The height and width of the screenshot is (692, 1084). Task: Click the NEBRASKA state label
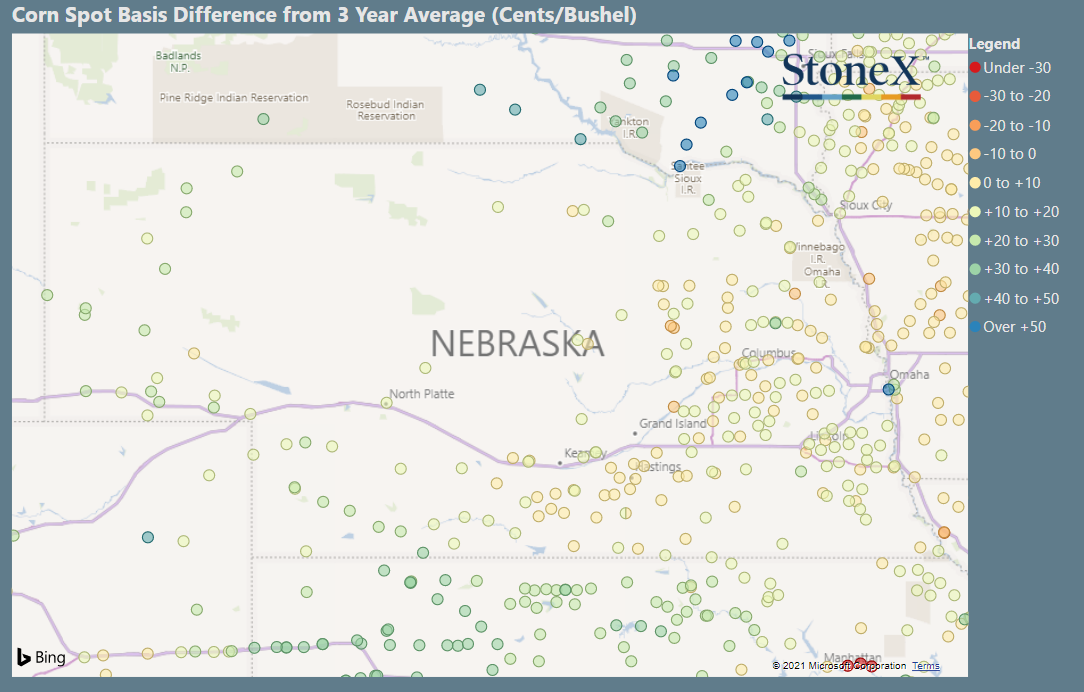[517, 344]
